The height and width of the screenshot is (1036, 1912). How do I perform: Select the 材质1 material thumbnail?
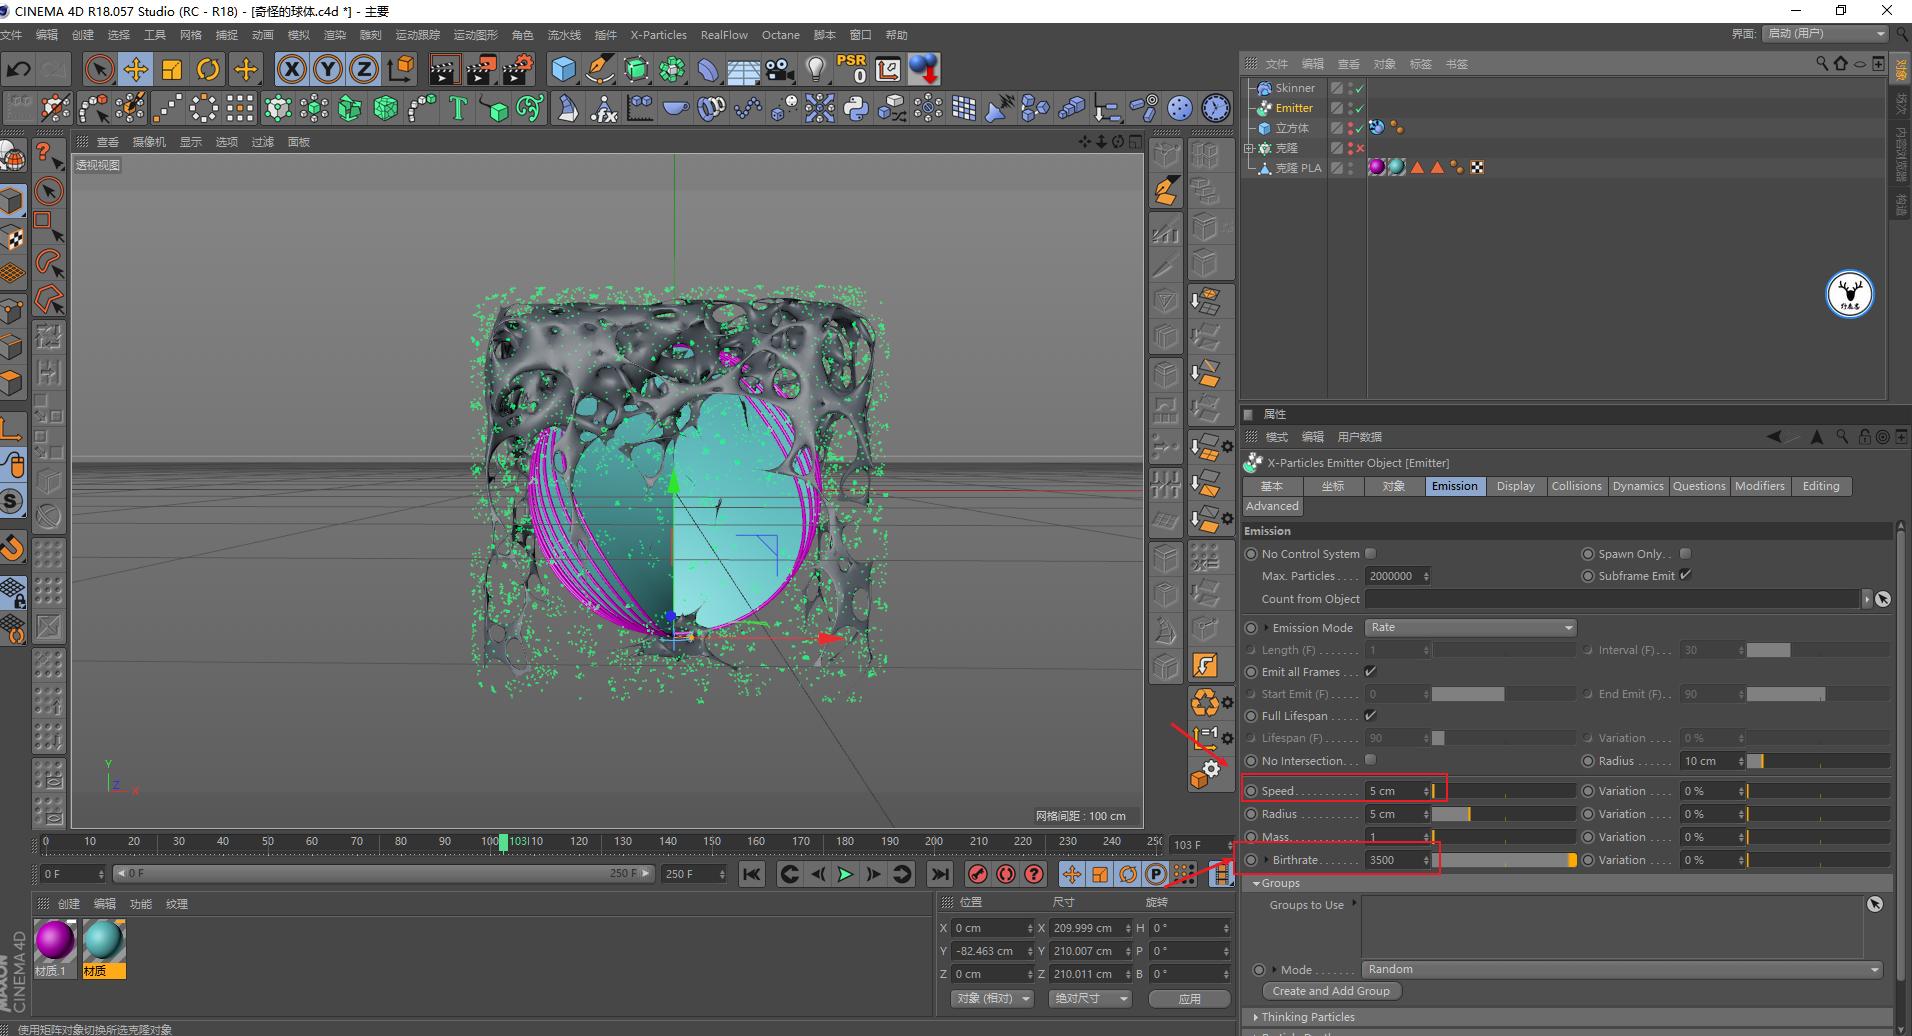[55, 938]
